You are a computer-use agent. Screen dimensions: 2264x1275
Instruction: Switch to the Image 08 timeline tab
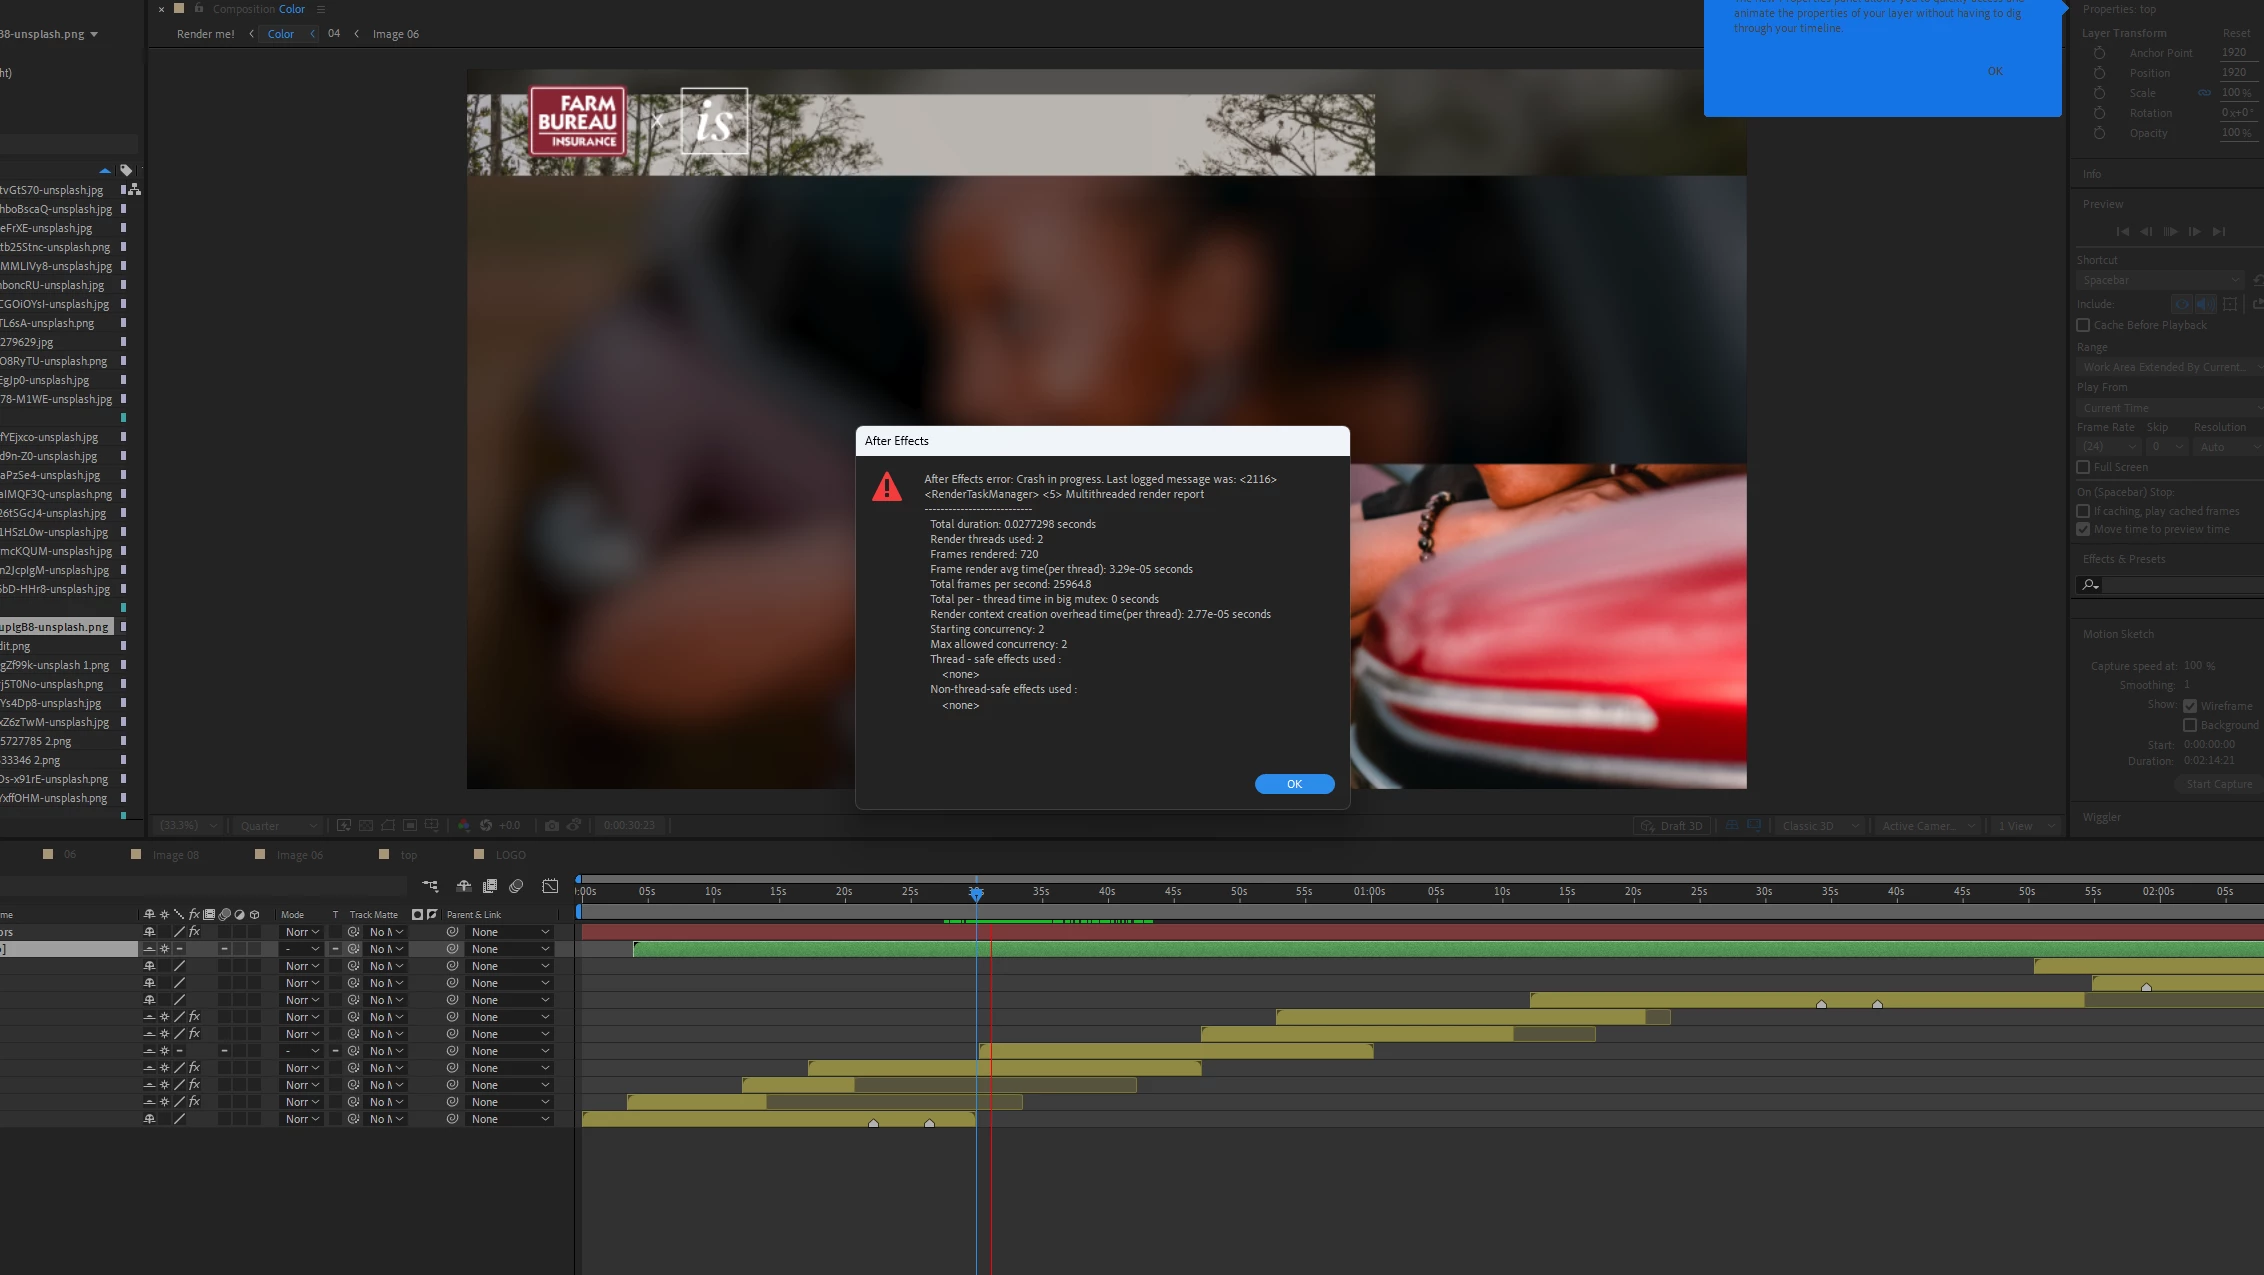click(175, 855)
